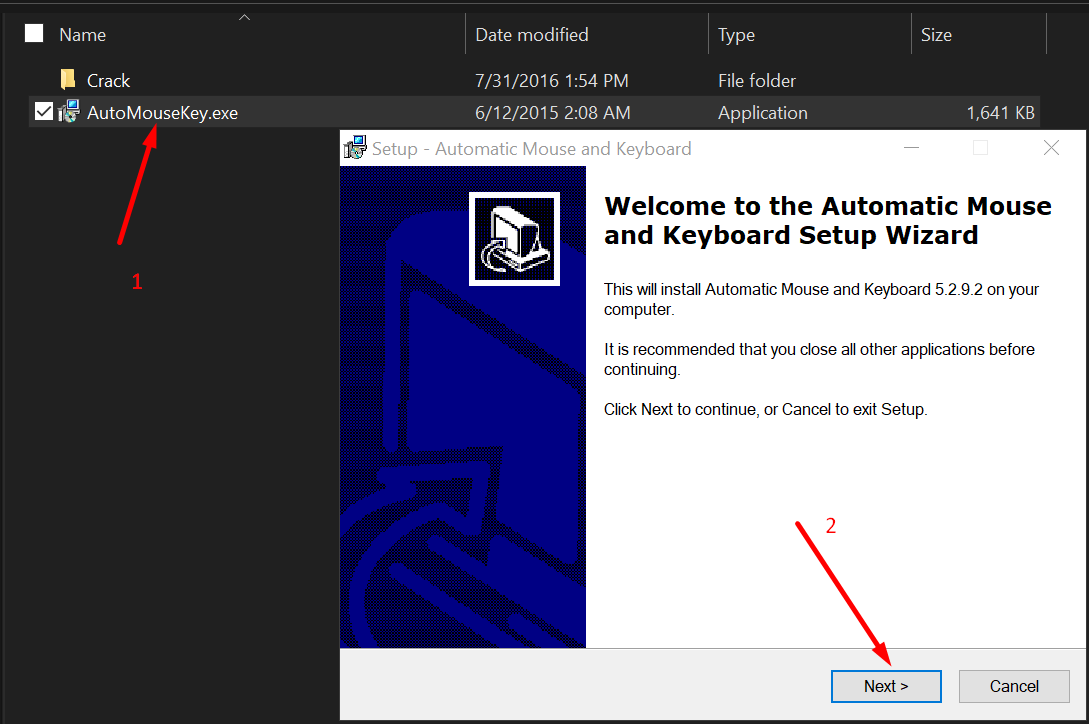The width and height of the screenshot is (1089, 724).
Task: Click the Setup window title text
Action: tap(531, 149)
